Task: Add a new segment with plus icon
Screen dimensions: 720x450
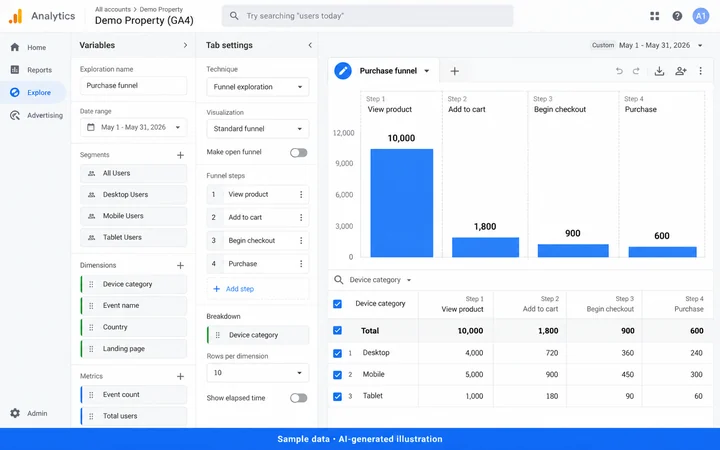Action: coord(180,155)
